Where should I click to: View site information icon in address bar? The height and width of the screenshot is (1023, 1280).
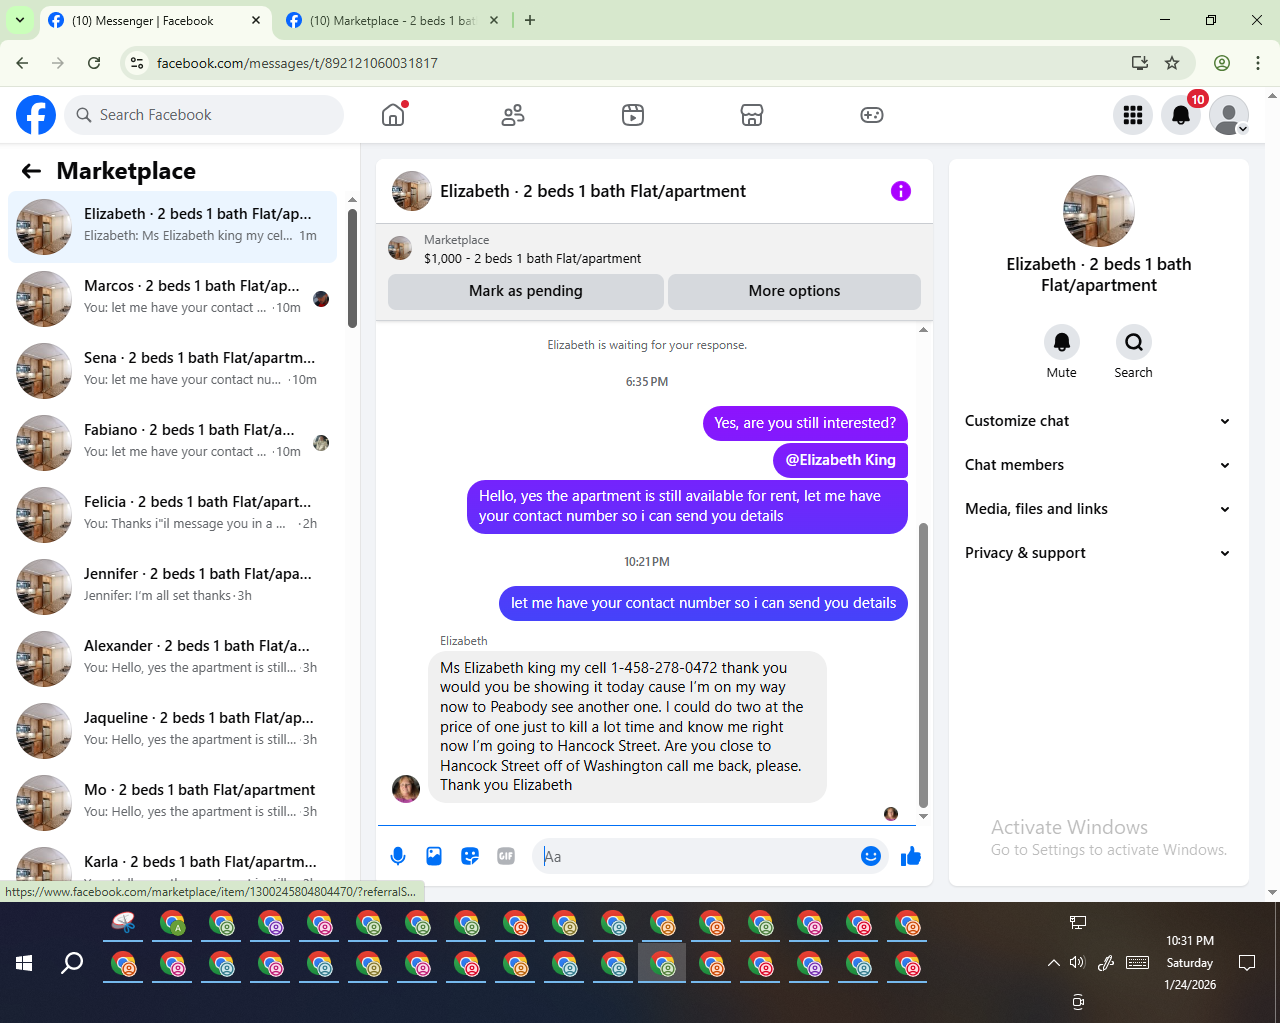coord(138,63)
